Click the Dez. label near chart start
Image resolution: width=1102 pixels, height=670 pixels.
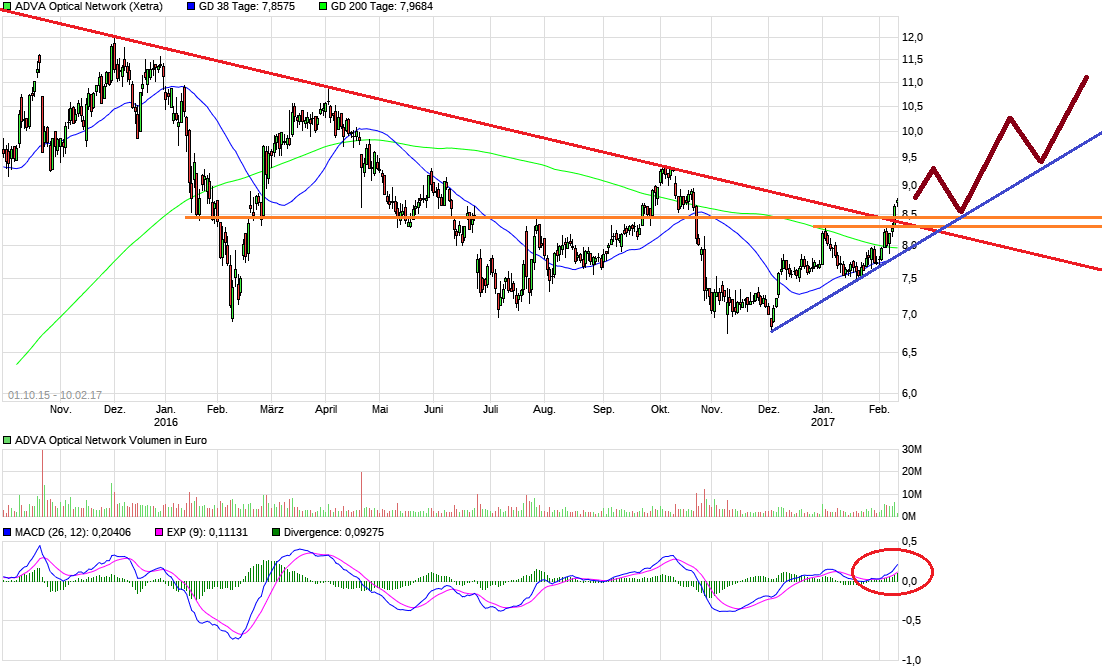[x=114, y=410]
